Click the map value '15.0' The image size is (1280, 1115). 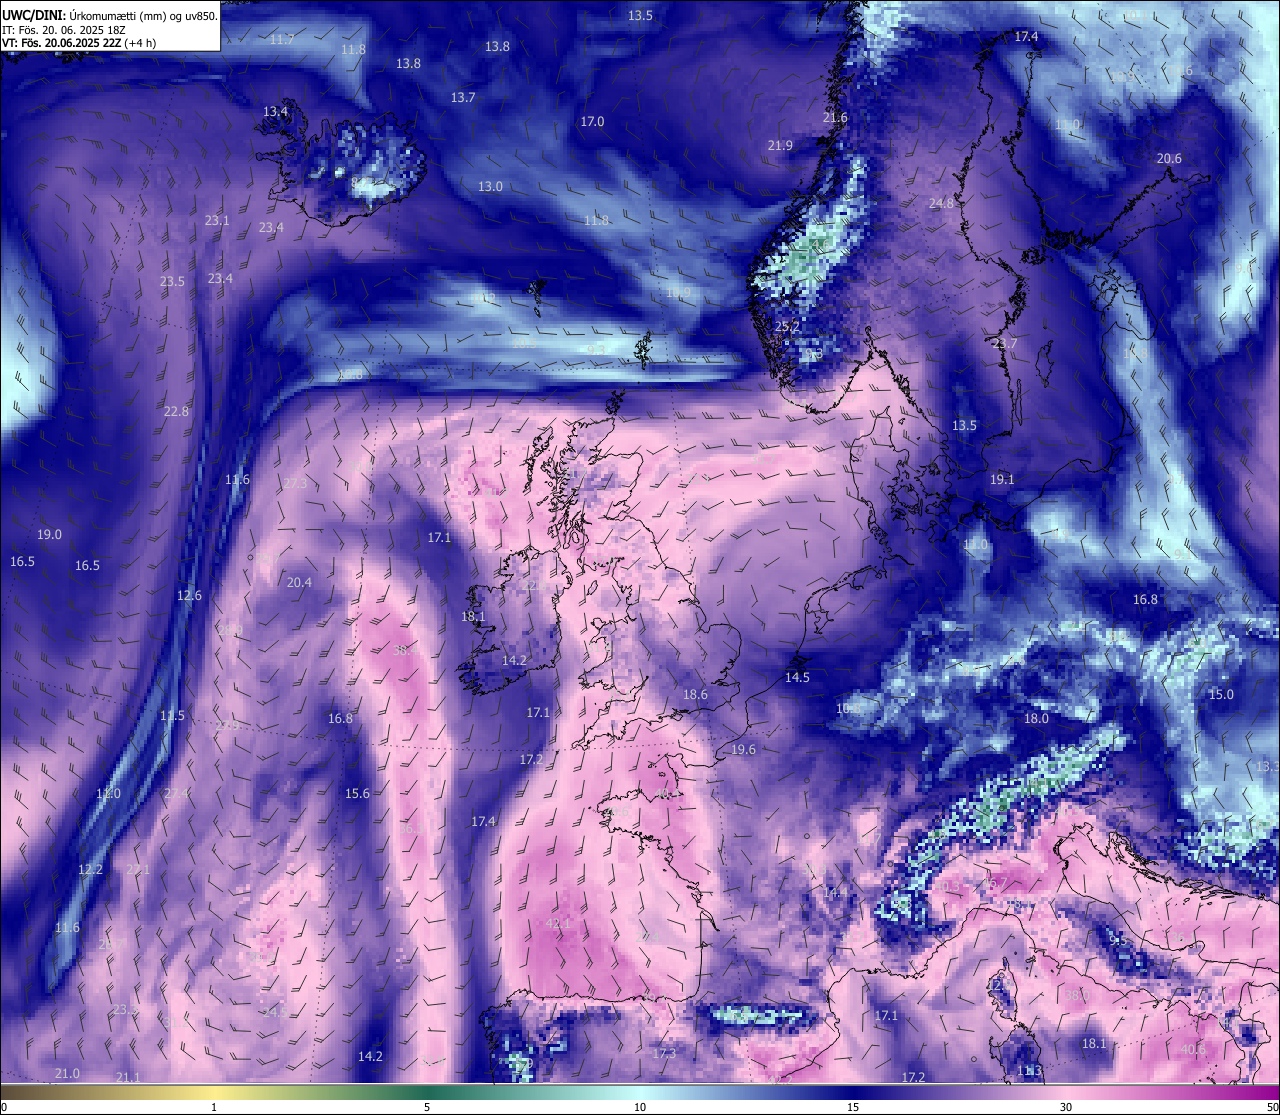click(1221, 695)
